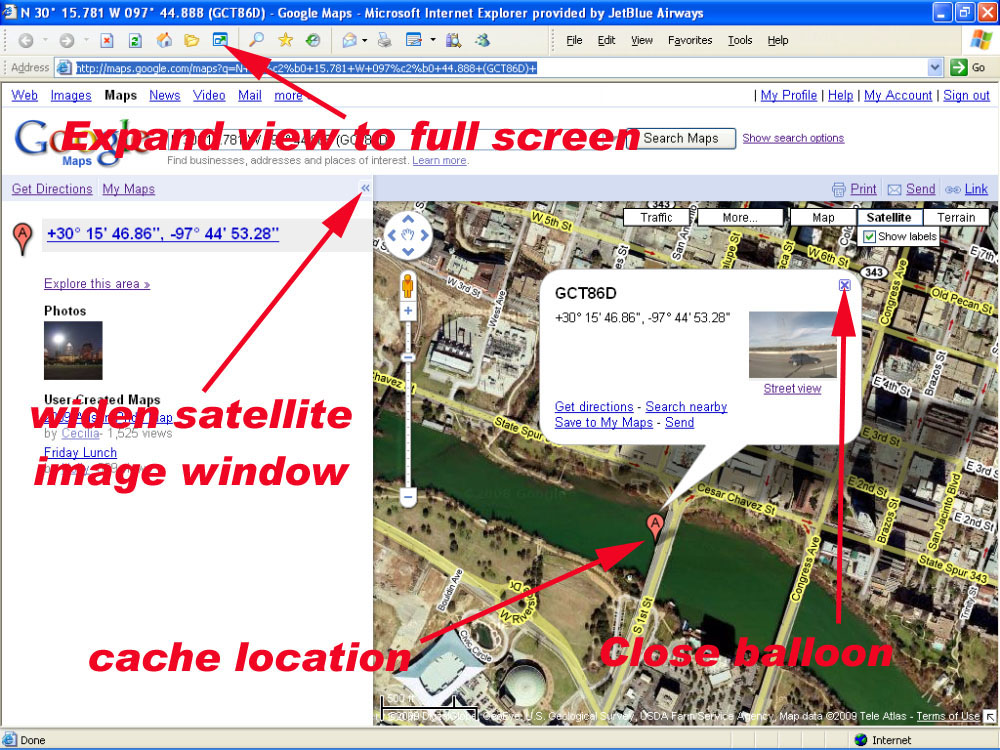The image size is (1000, 750).
Task: Click the Edit page toolbar icon
Action: [414, 41]
